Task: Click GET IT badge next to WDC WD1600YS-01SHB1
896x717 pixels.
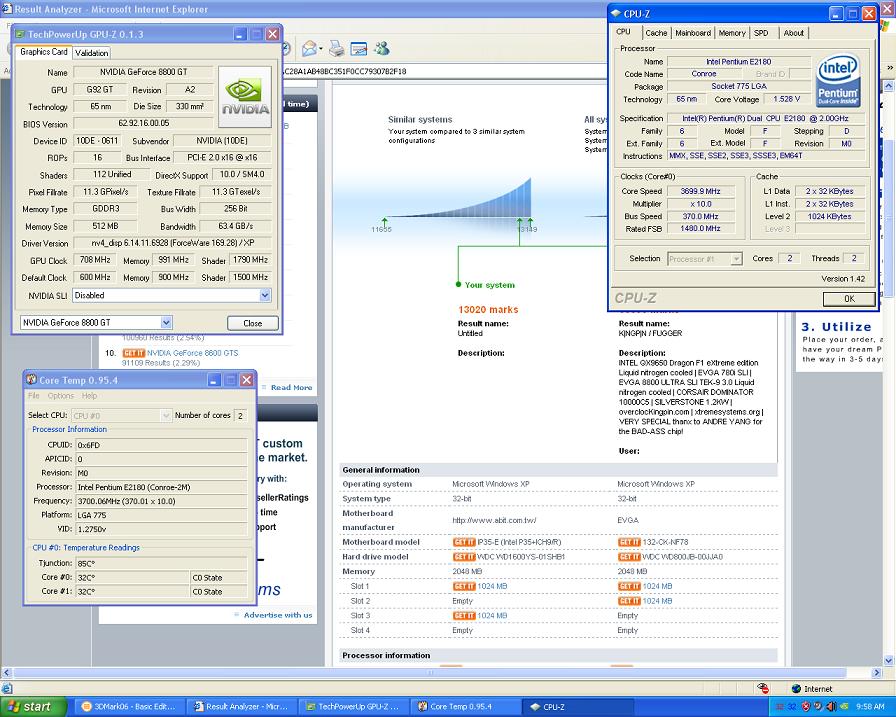Action: (464, 557)
